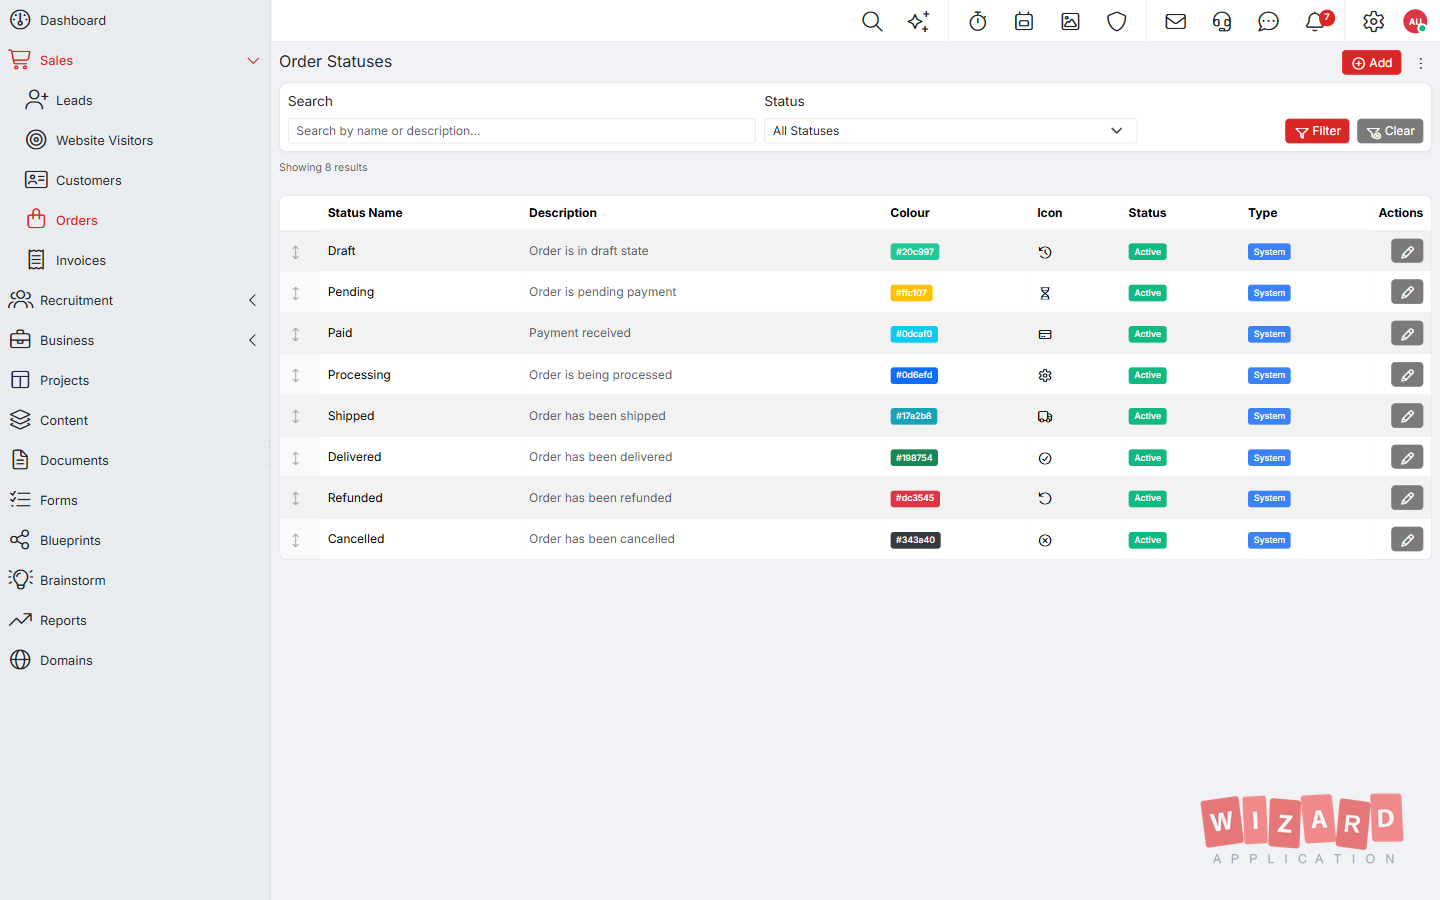This screenshot has width=1440, height=900.
Task: Open the calendar icon in top bar
Action: coord(1024,21)
